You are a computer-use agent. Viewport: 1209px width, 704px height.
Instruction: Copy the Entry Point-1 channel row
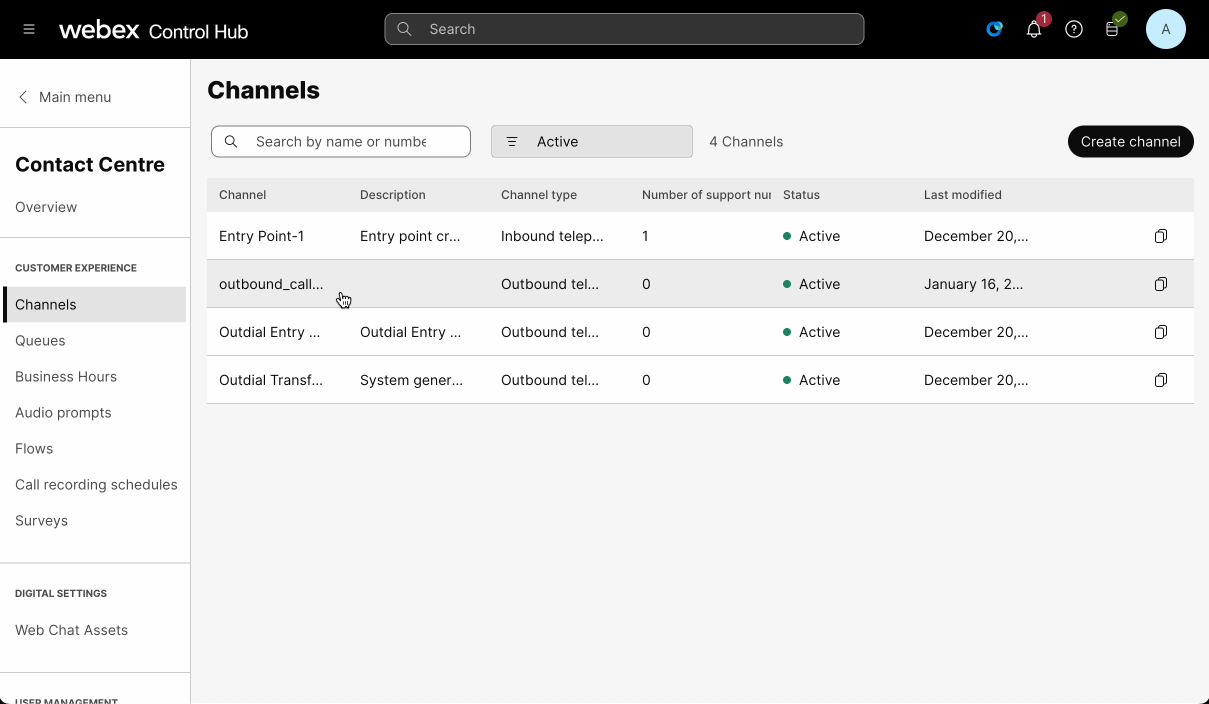click(1160, 236)
